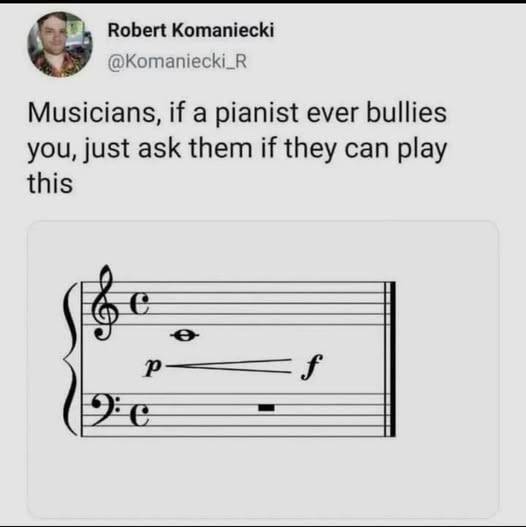Click the tweet text starting with Musicians

[237, 148]
